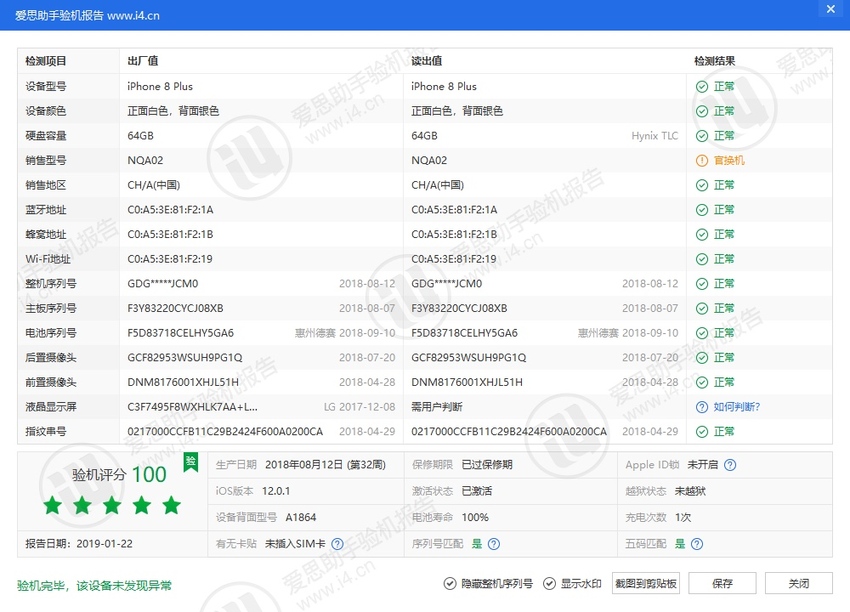Click the green check icon in 设备颜色 row

point(702,111)
